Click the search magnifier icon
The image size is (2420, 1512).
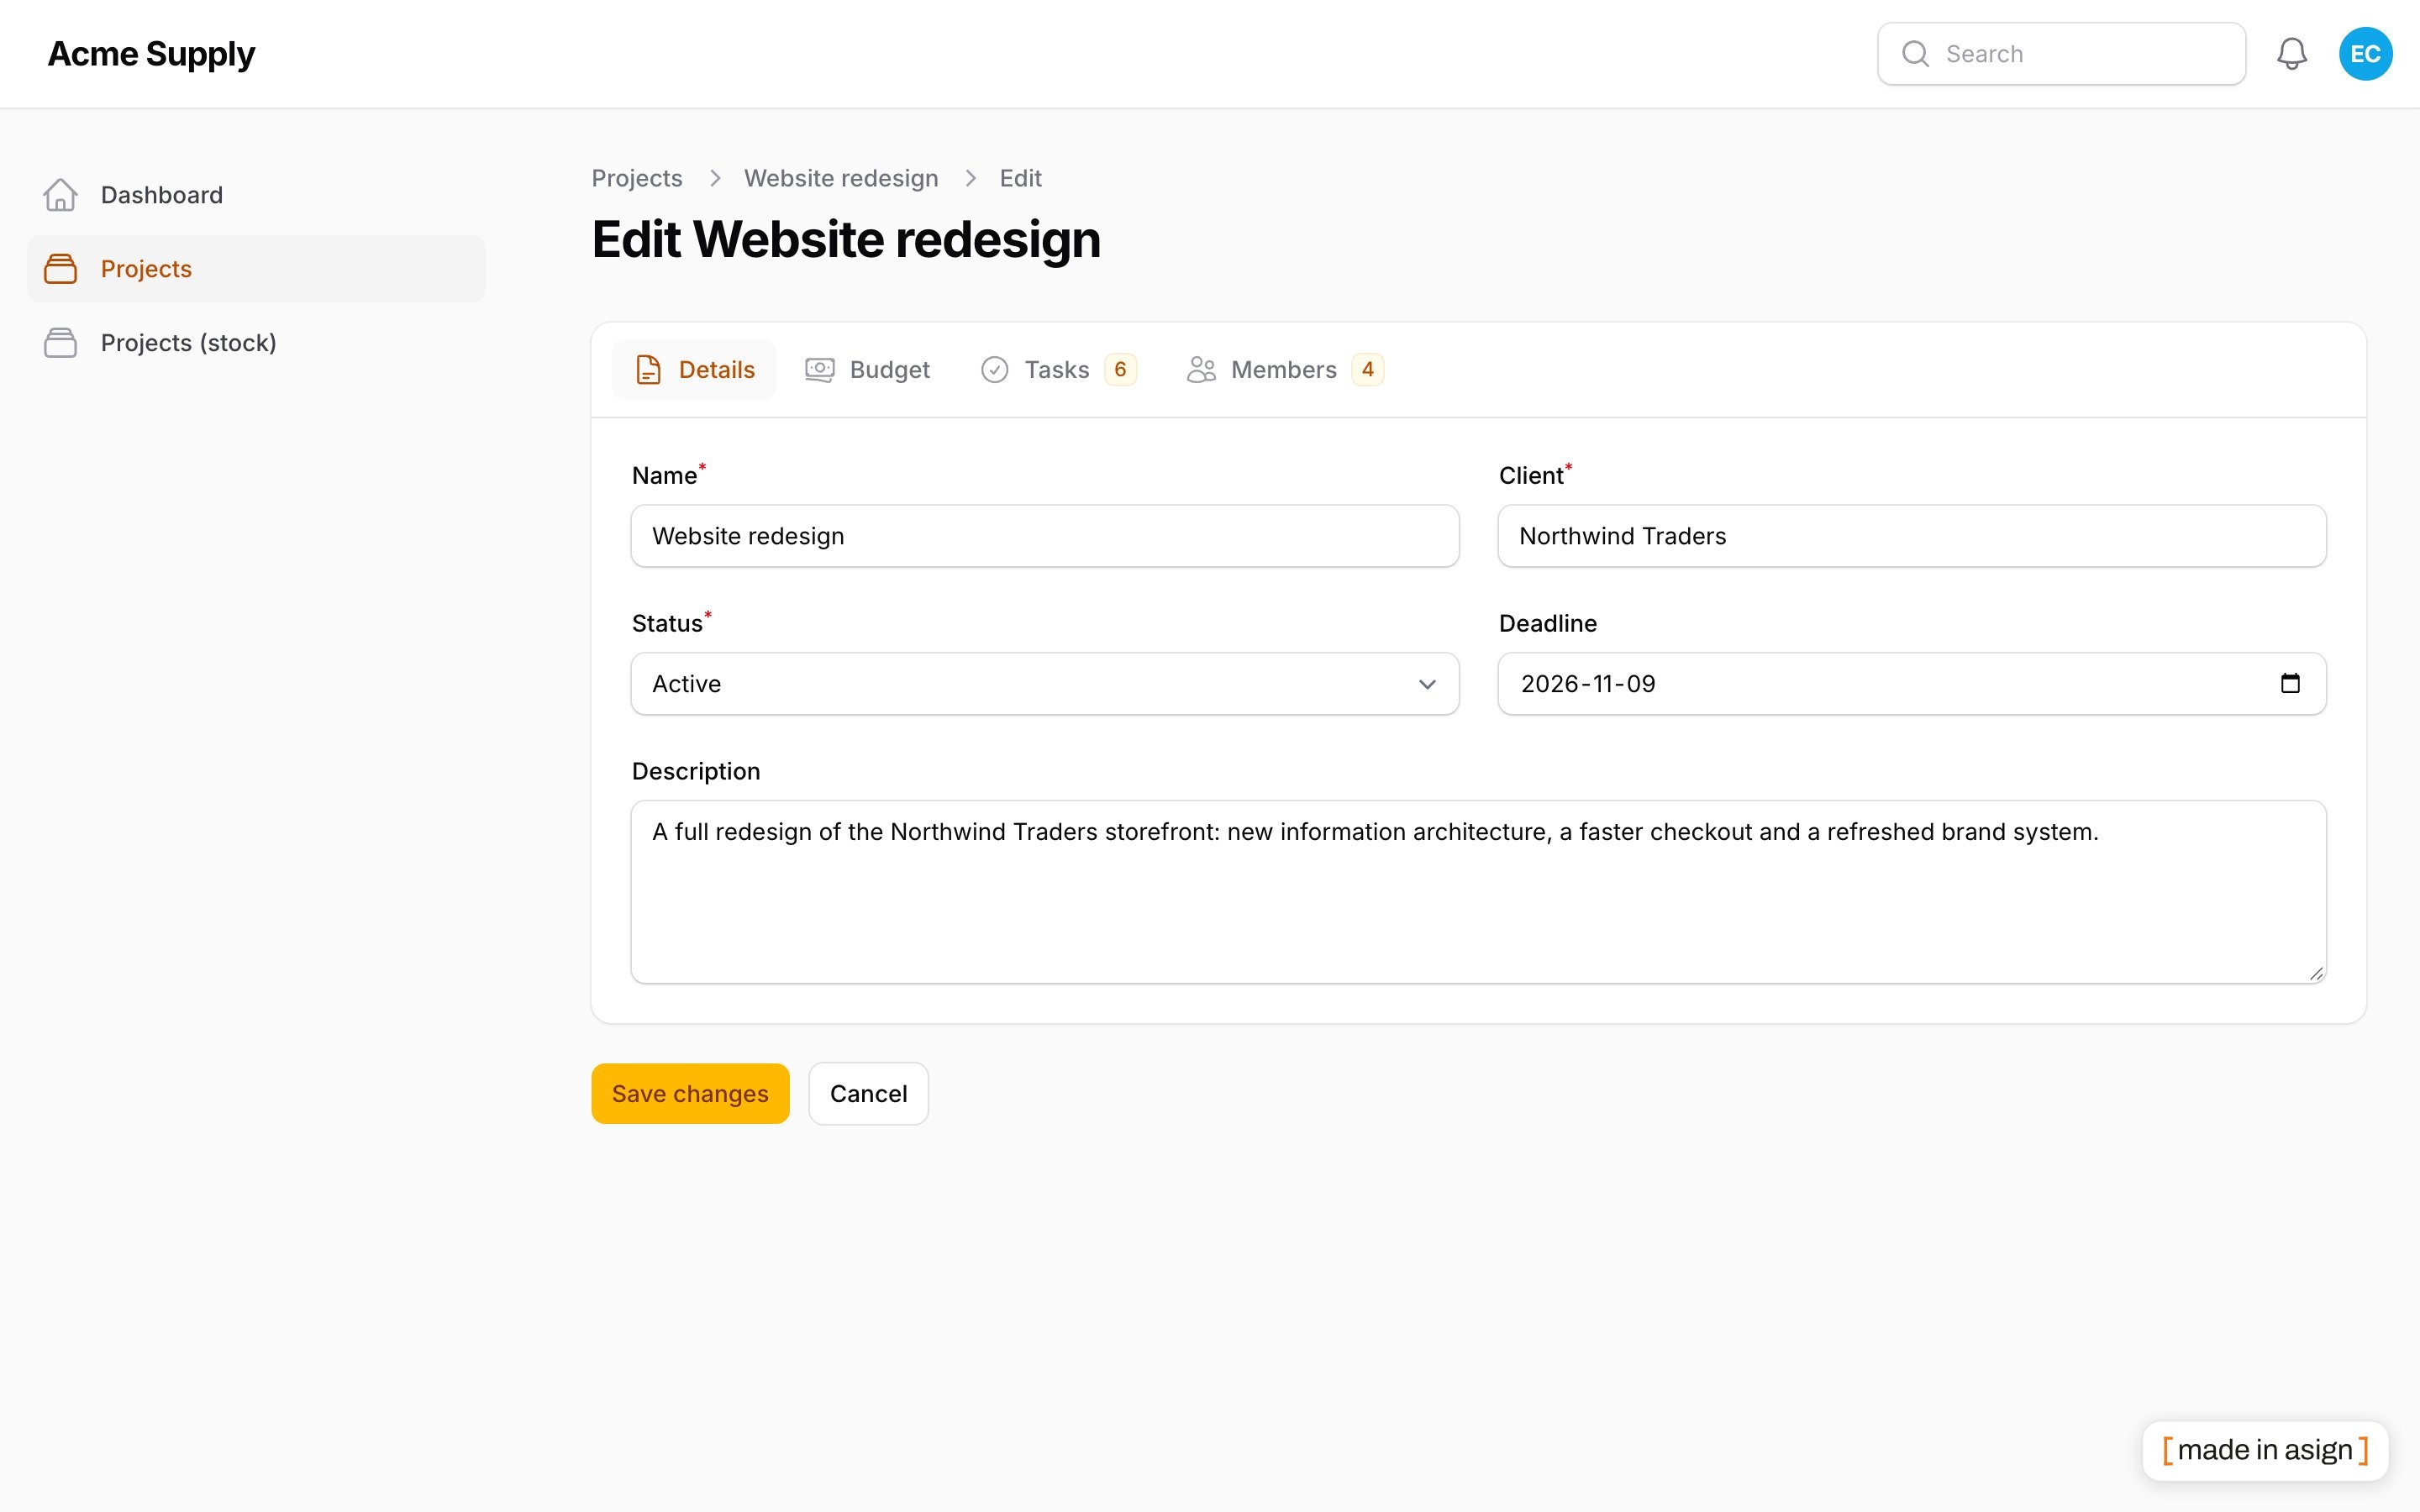click(1915, 54)
